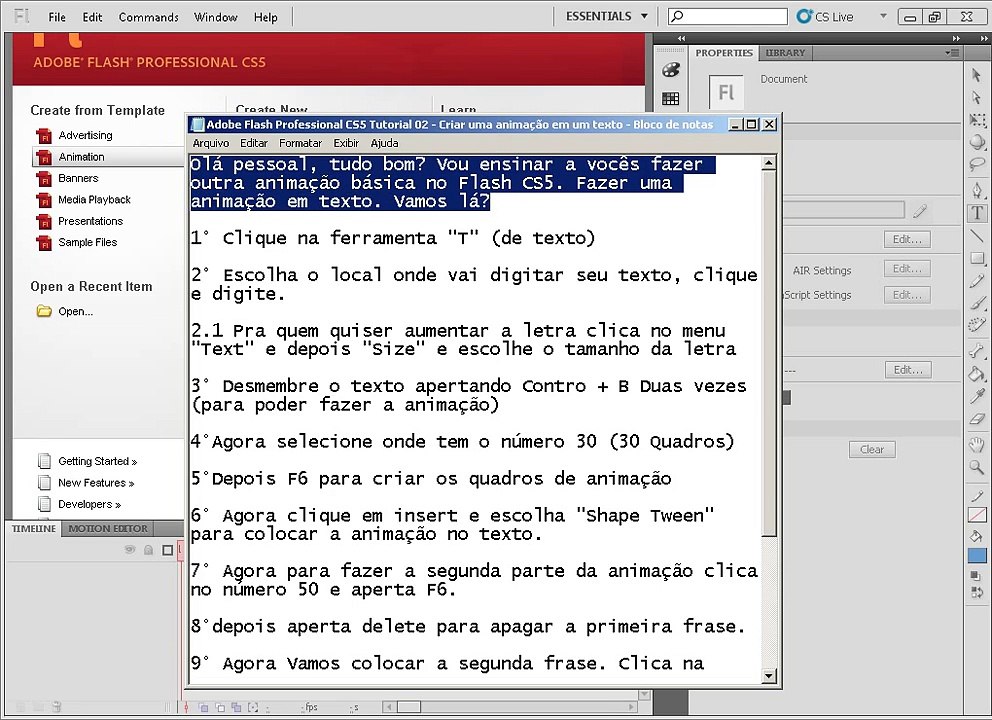This screenshot has height=720, width=992.
Task: Select the TIMELINE tab
Action: (x=34, y=528)
